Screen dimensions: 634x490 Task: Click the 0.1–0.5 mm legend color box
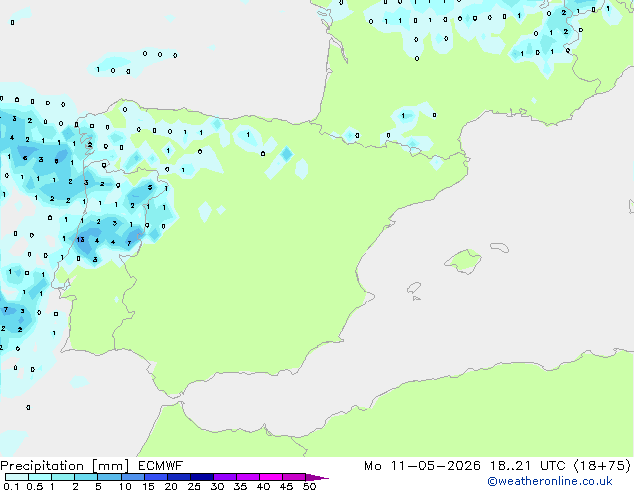[x=17, y=477]
